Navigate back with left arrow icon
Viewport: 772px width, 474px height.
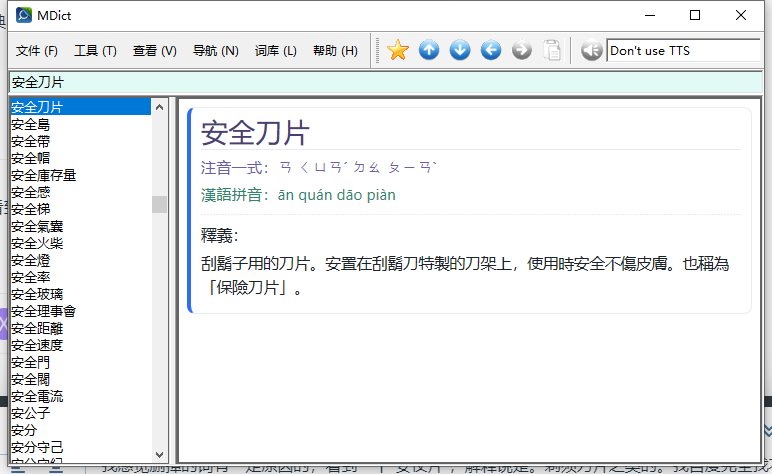[491, 50]
